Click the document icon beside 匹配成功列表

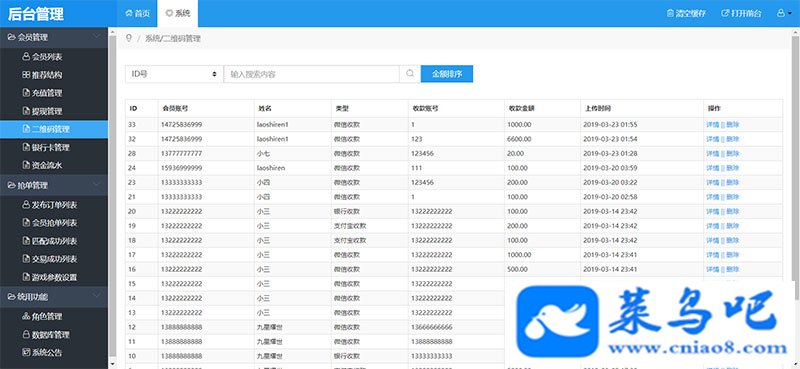pos(27,241)
